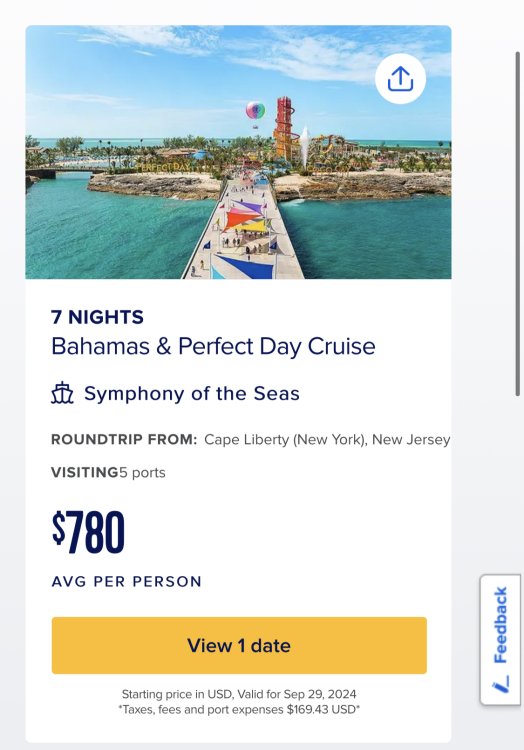Image resolution: width=524 pixels, height=750 pixels.
Task: Click the ship icon beside Symphony of the Seas
Action: (x=63, y=394)
